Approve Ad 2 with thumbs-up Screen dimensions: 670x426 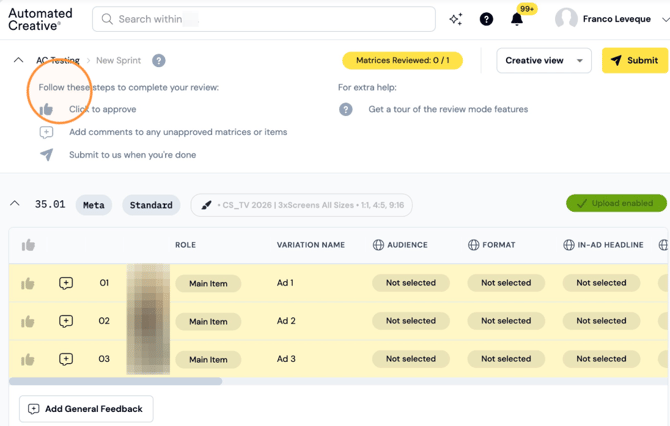[x=28, y=321]
